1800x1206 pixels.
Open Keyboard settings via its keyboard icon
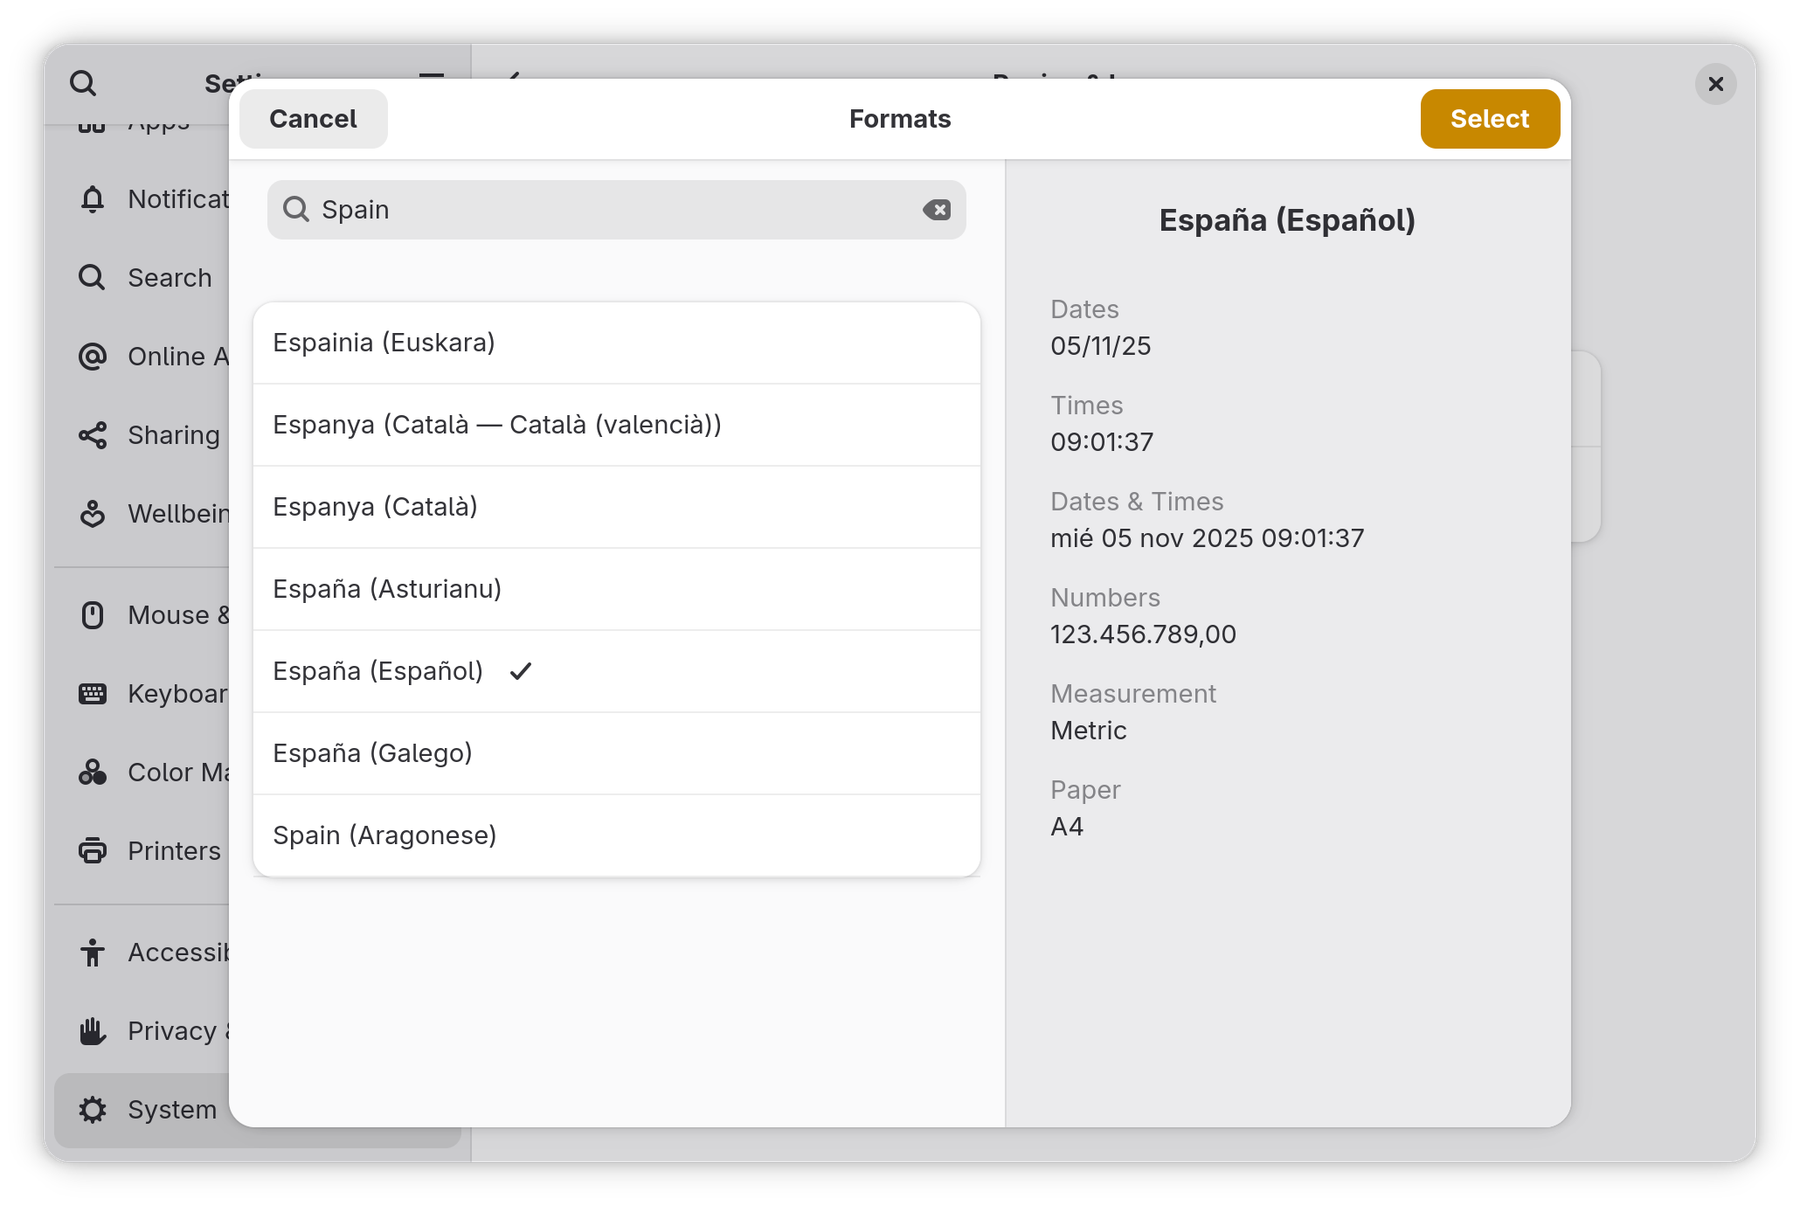pos(91,693)
